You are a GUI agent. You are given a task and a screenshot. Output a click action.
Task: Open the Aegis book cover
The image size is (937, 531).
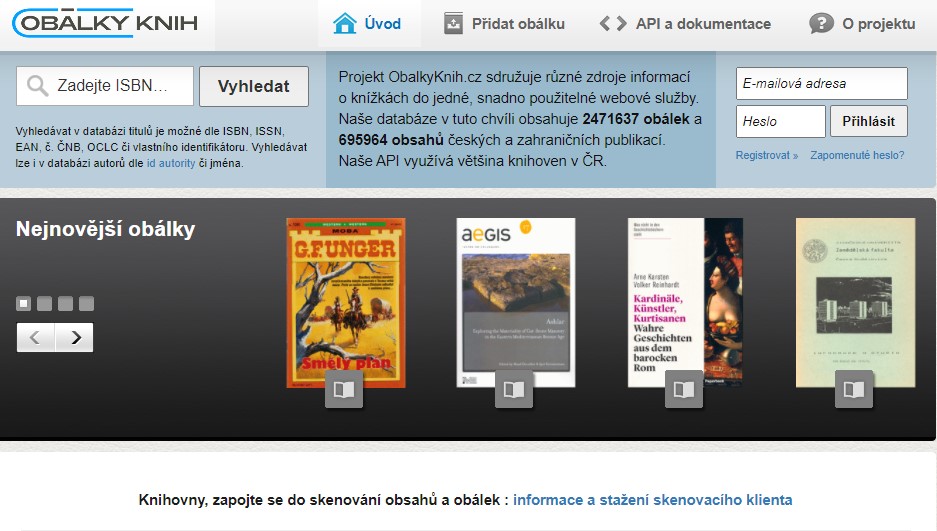516,303
